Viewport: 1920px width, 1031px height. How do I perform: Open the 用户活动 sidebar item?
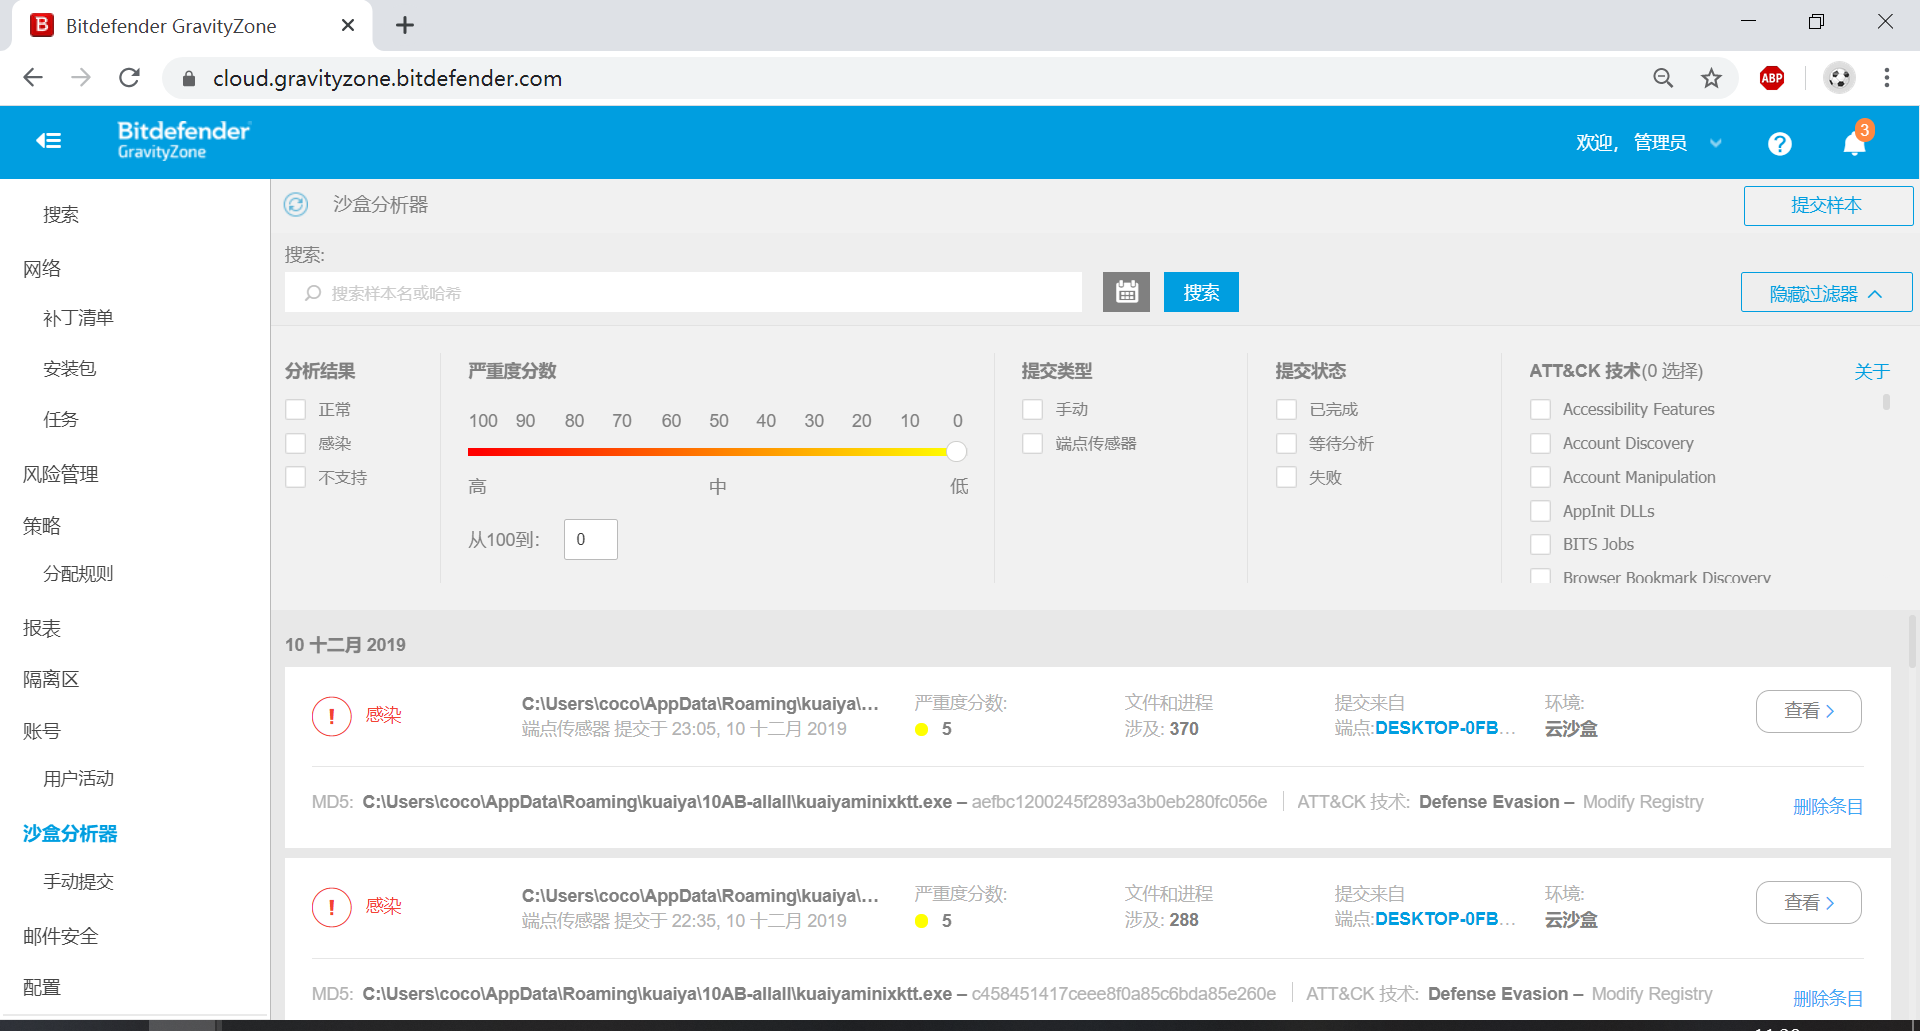point(78,779)
